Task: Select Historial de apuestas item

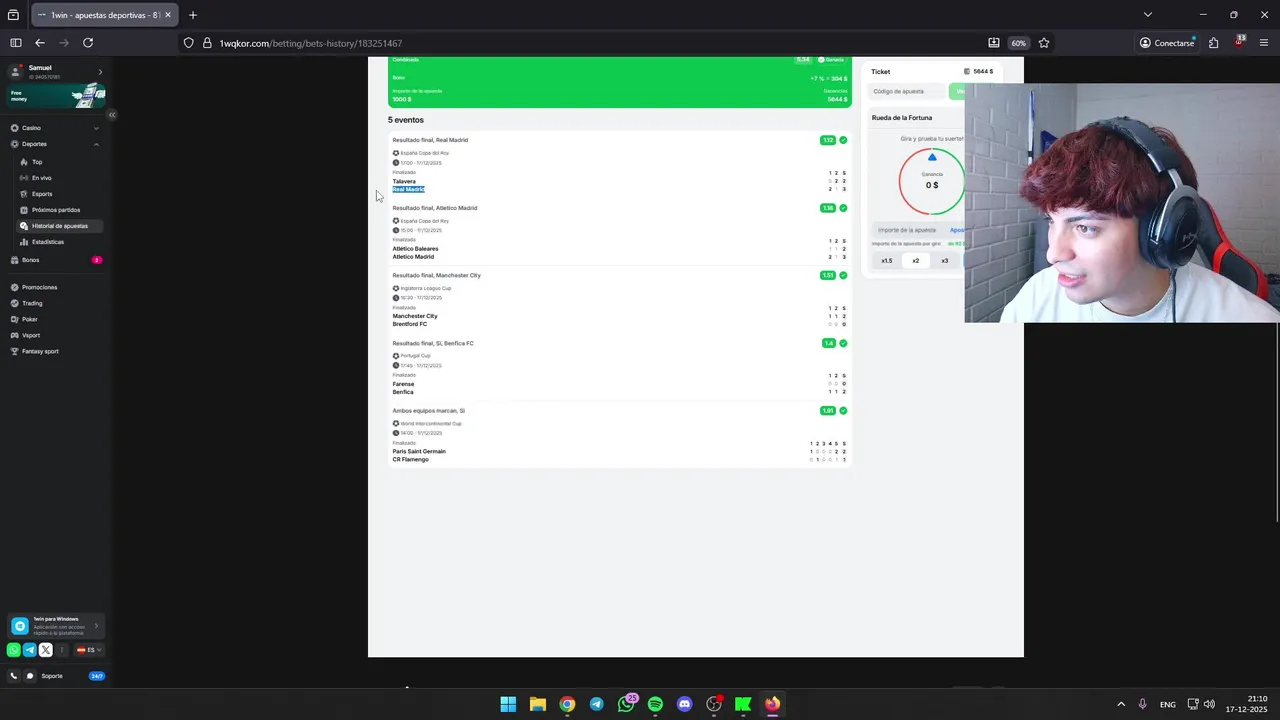Action: [x=58, y=226]
